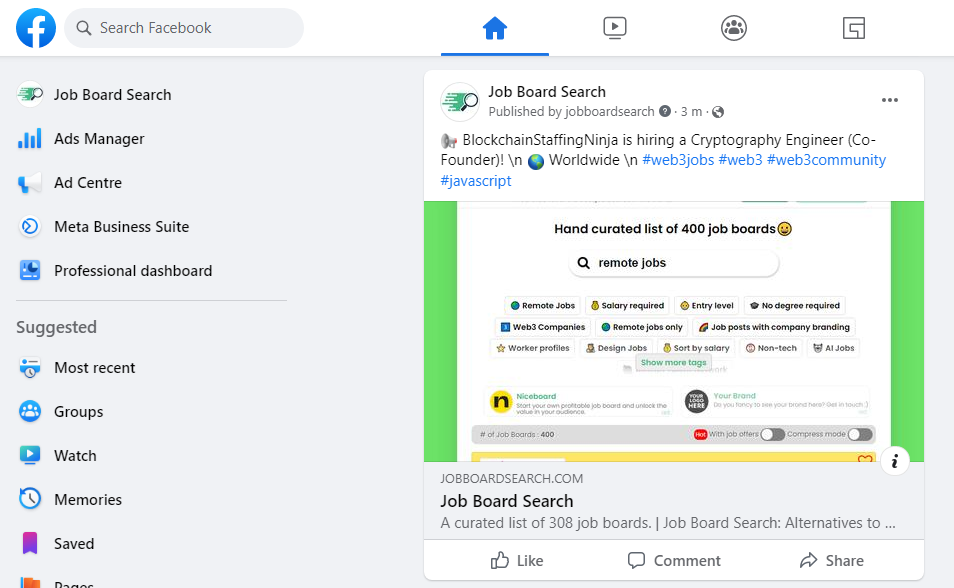
Task: Click the Ad Centre megaphone icon
Action: (30, 183)
